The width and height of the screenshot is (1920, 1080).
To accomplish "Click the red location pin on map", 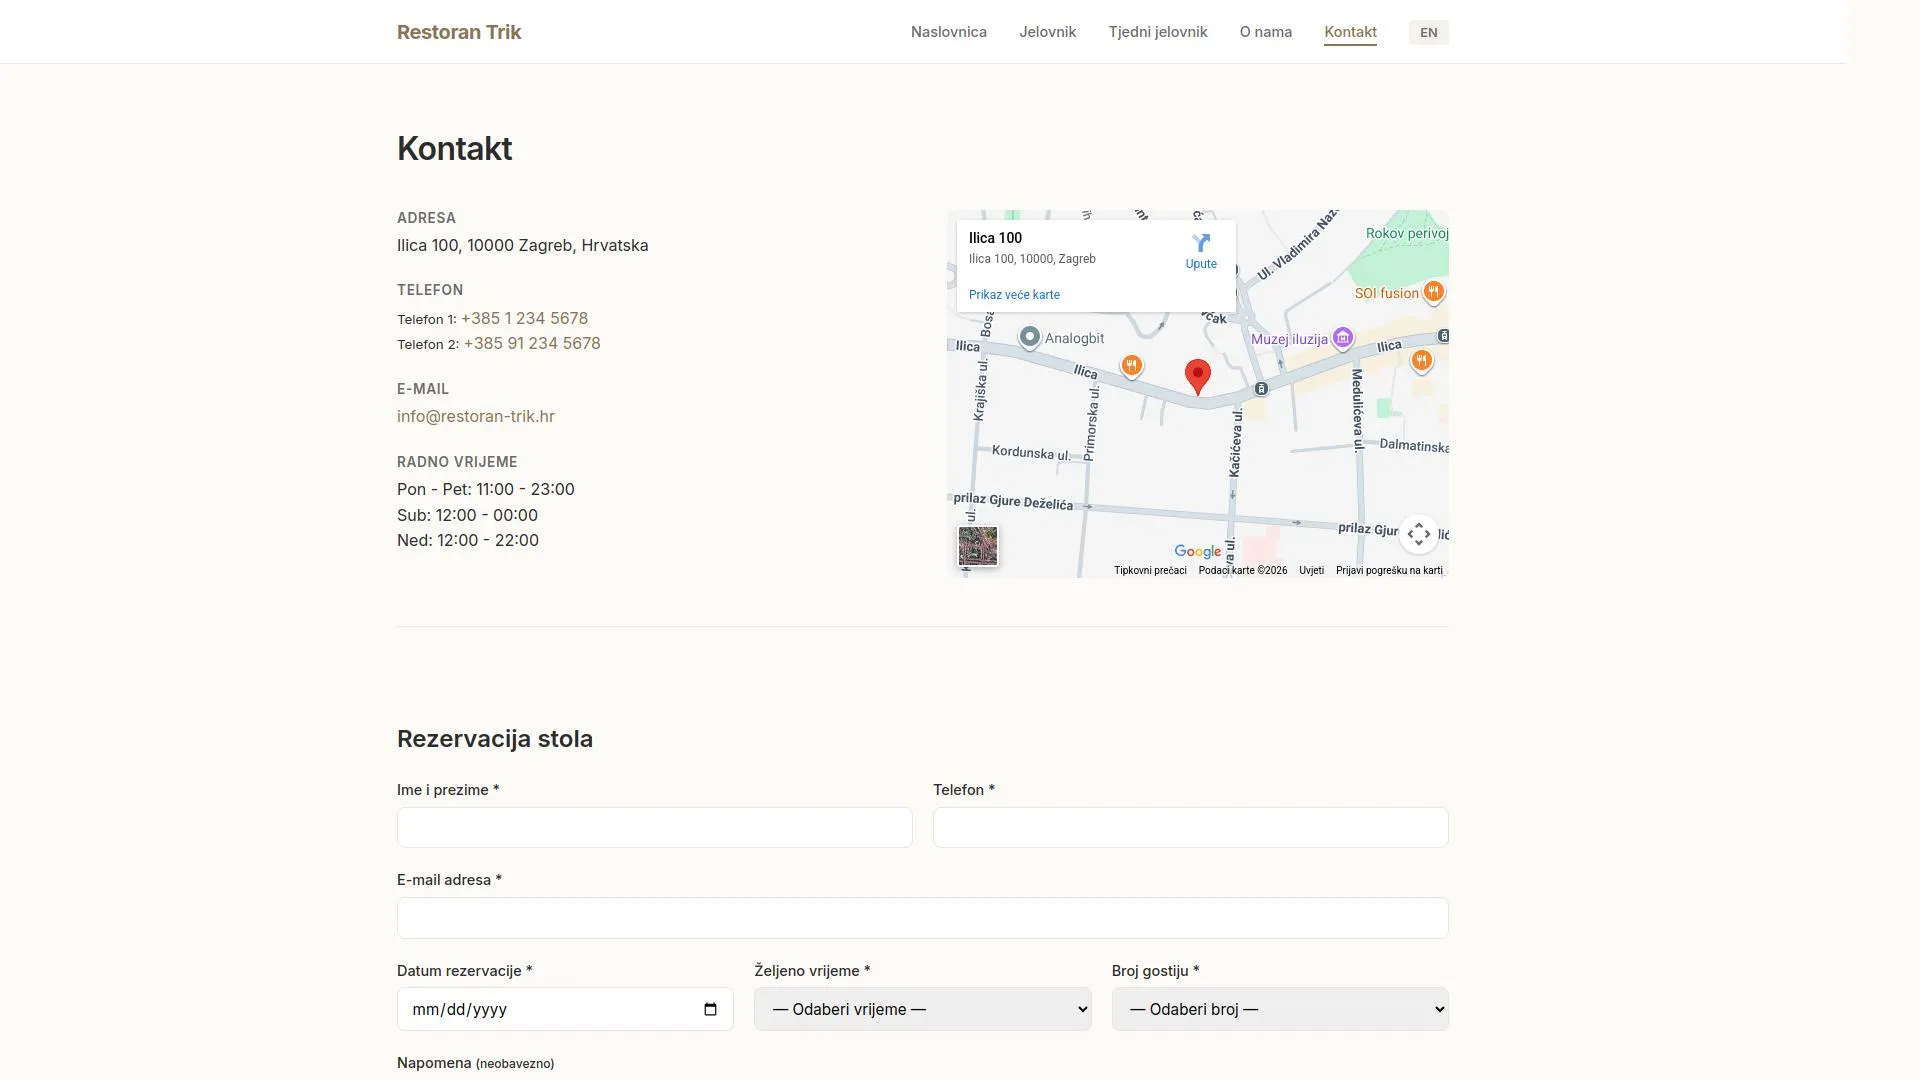I will (x=1197, y=375).
